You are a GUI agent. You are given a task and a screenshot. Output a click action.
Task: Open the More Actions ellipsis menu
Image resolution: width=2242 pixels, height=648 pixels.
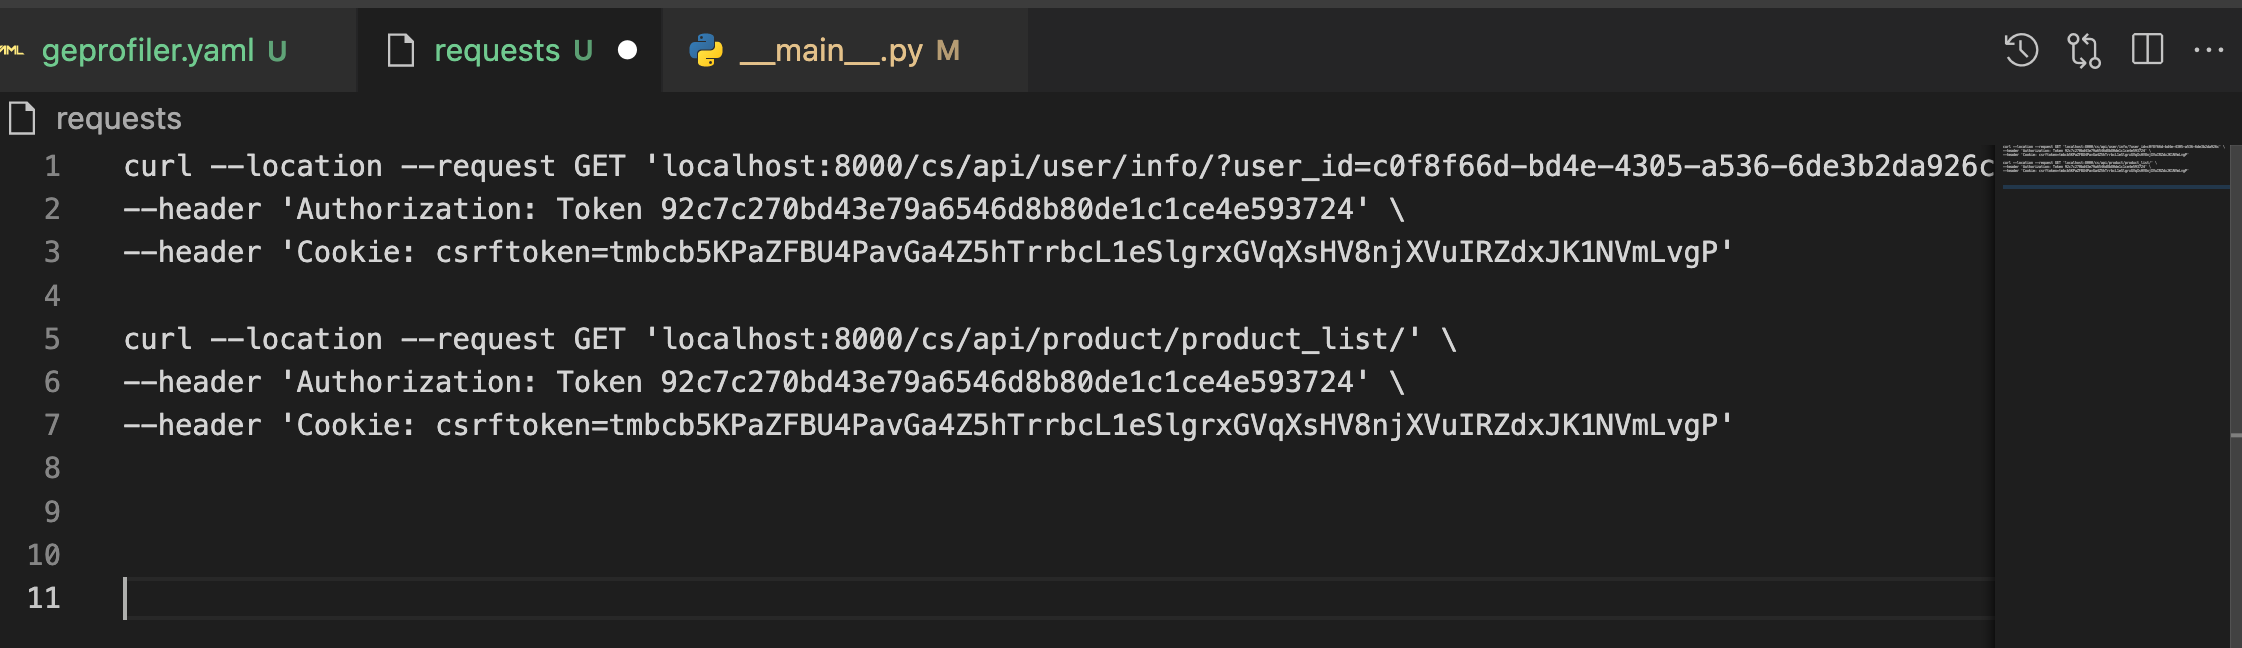click(x=2208, y=50)
